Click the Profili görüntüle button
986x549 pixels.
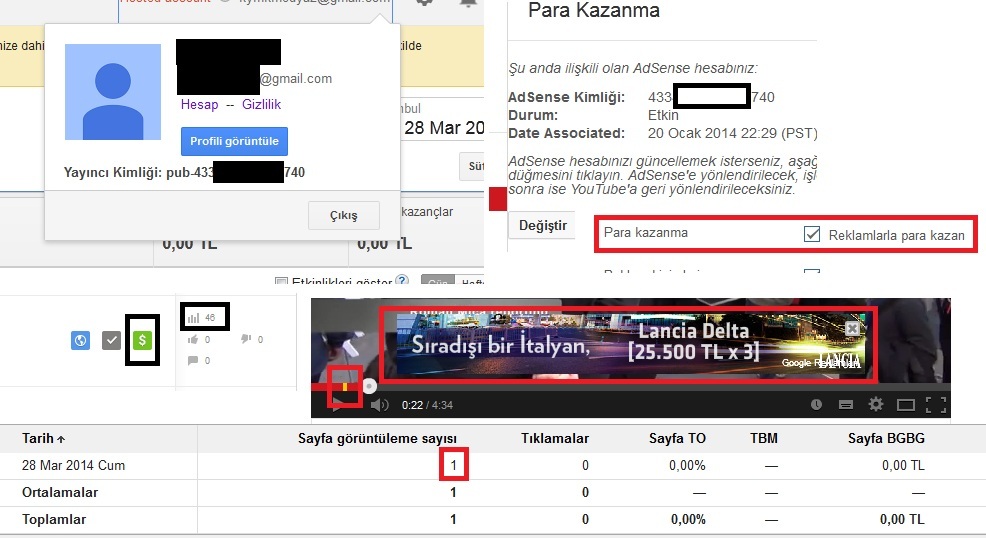click(x=235, y=141)
